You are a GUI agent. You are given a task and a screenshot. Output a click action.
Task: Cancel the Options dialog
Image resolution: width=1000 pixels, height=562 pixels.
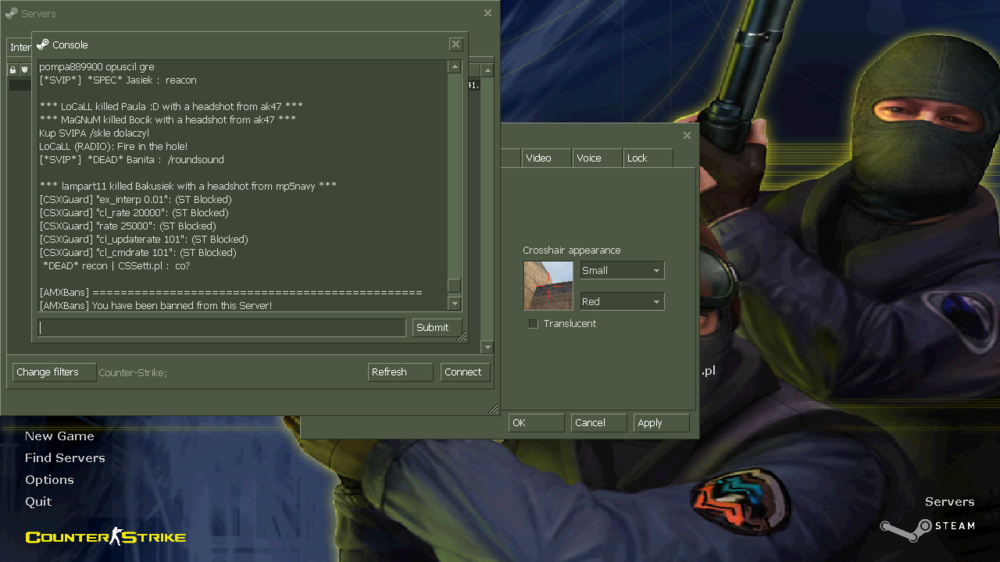[598, 423]
